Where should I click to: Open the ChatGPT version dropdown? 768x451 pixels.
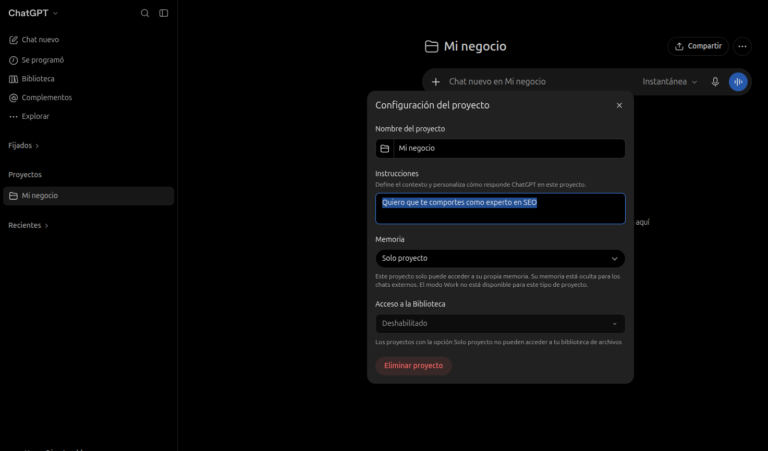pos(33,13)
